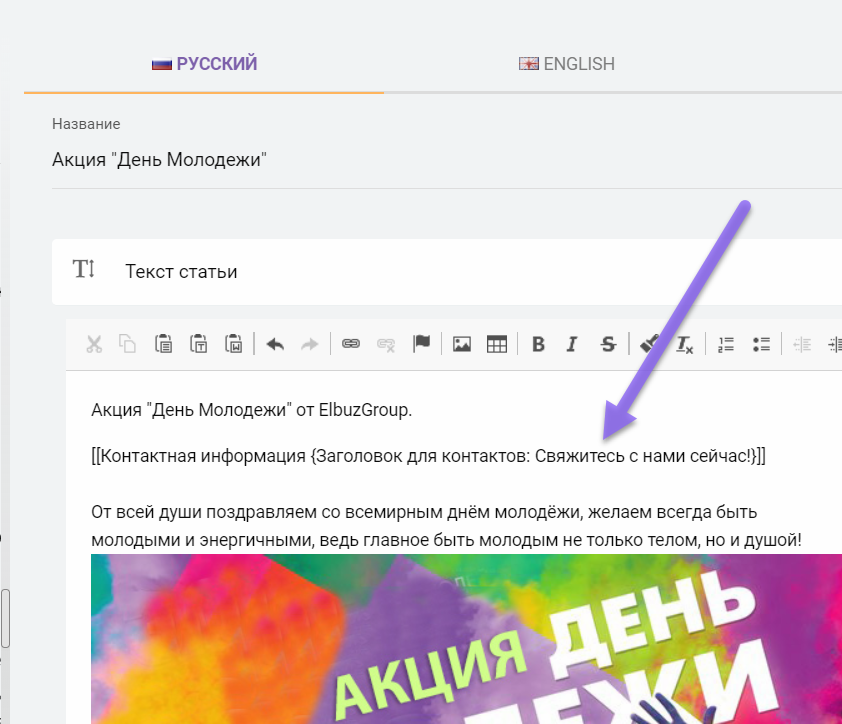Undo the last edit

[275, 345]
